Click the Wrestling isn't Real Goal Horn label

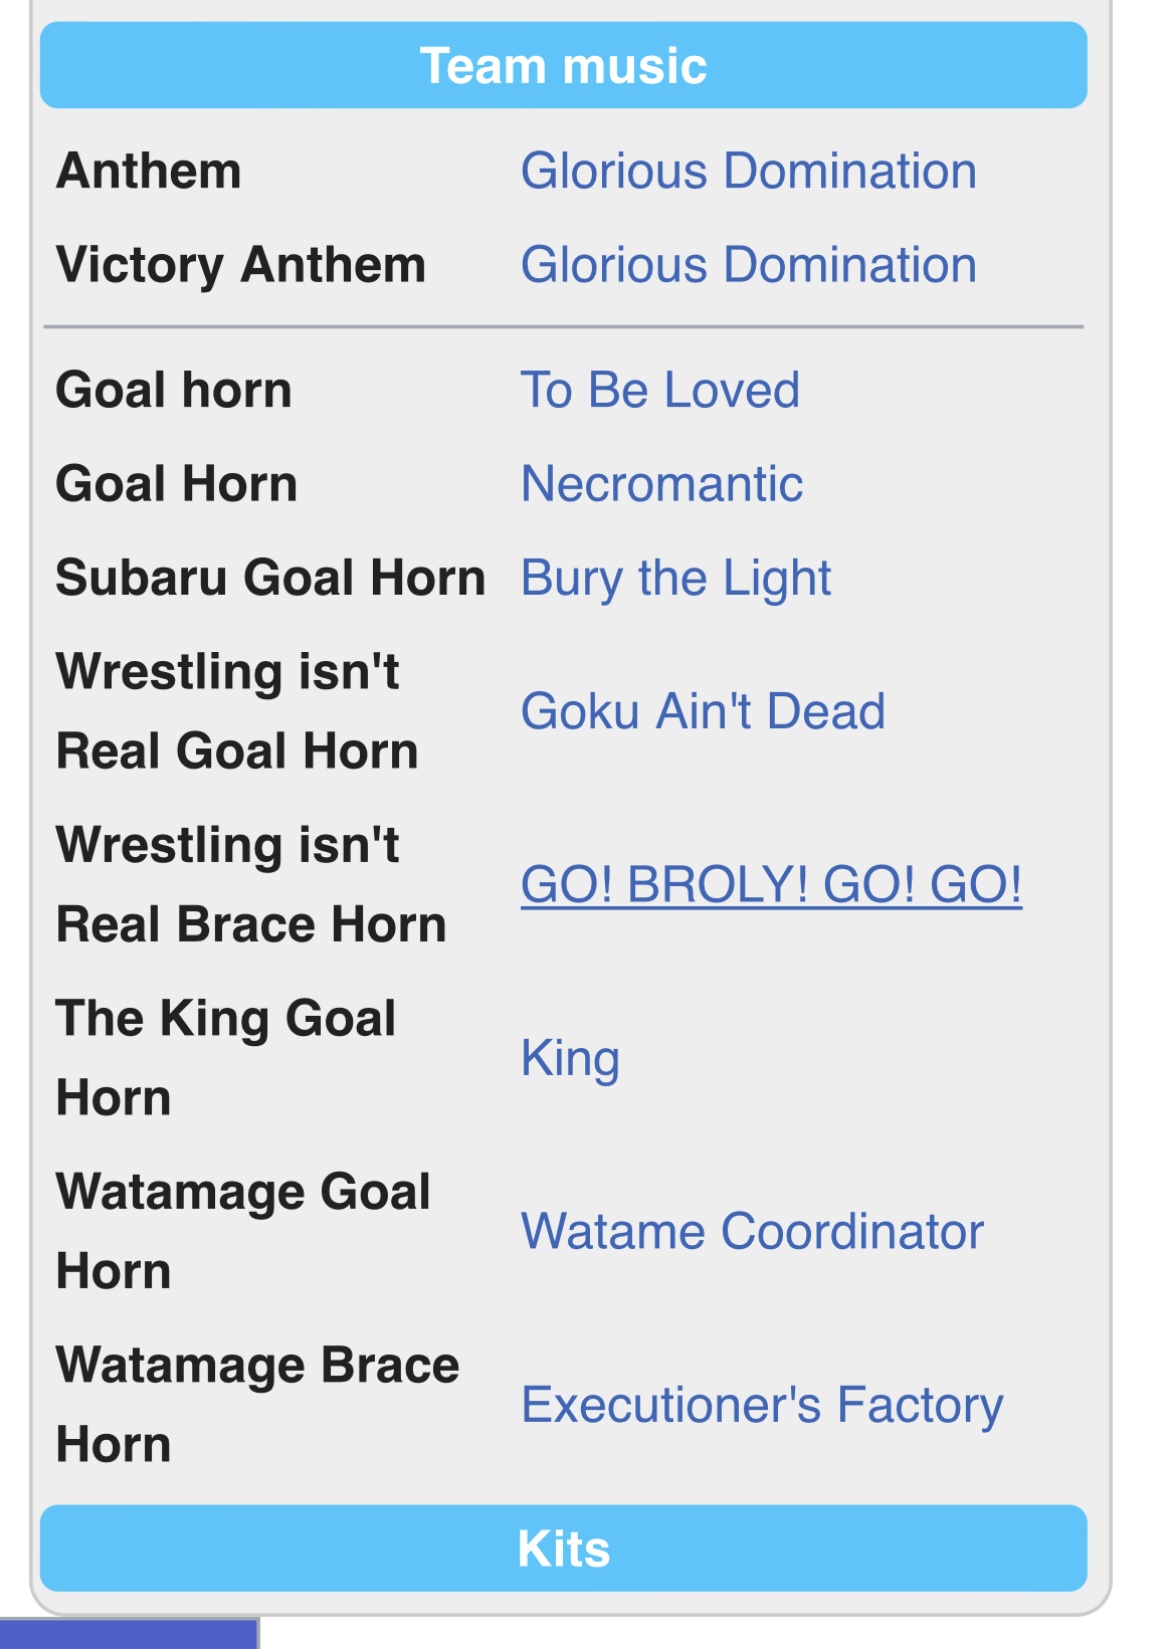point(237,711)
